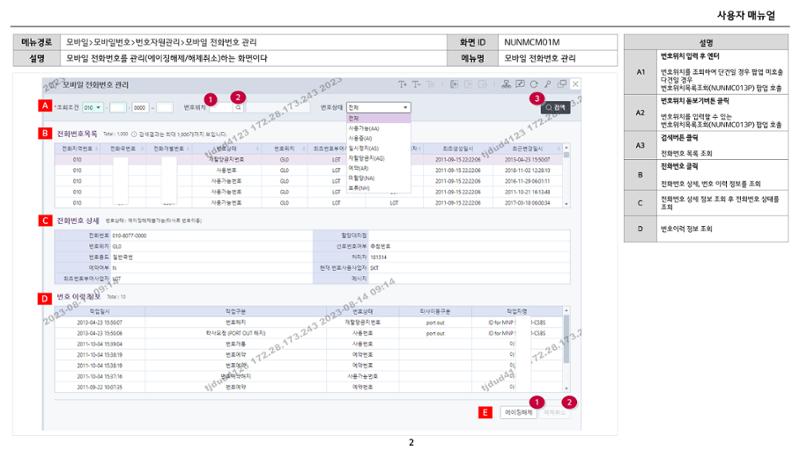Click the pin icon in the window toolbar
800x450 pixels.
click(x=547, y=84)
